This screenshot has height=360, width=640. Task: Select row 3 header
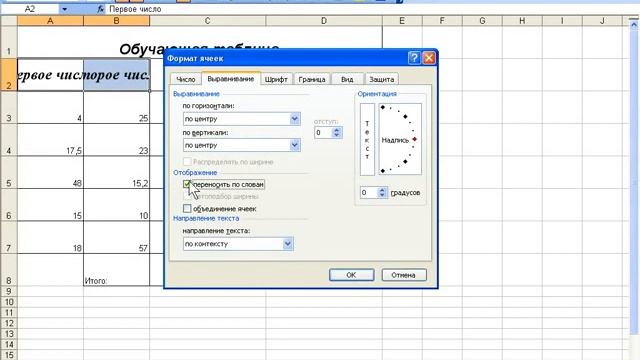pyautogui.click(x=9, y=107)
